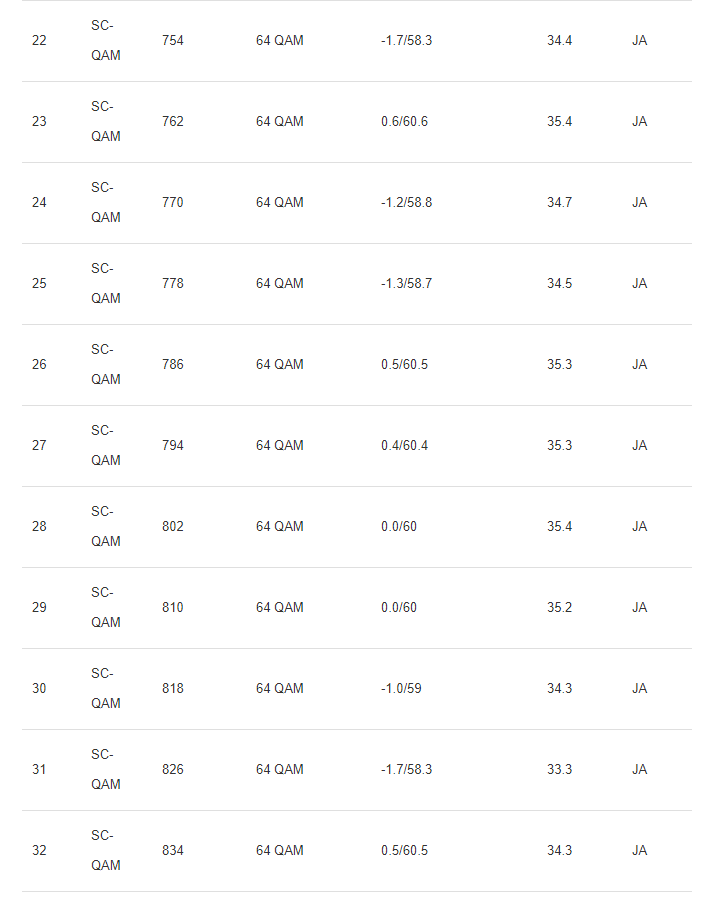This screenshot has width=720, height=905.
Task: Click the signal value 34.4
Action: coord(559,41)
